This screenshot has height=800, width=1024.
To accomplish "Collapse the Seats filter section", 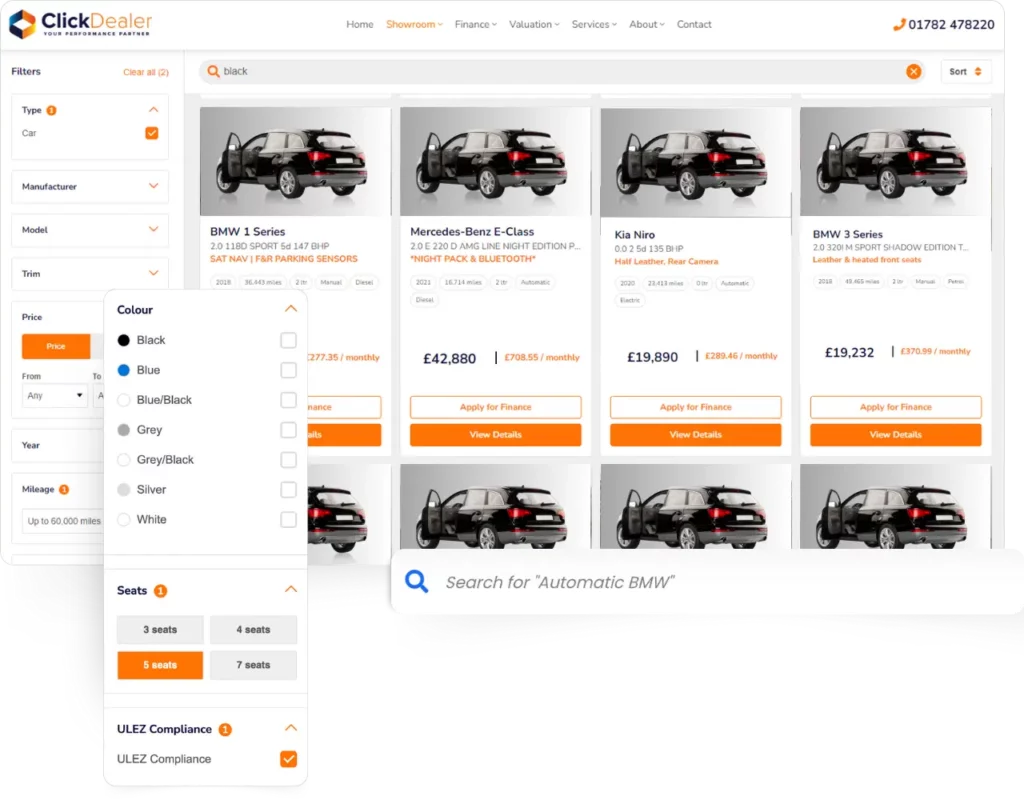I will [291, 589].
